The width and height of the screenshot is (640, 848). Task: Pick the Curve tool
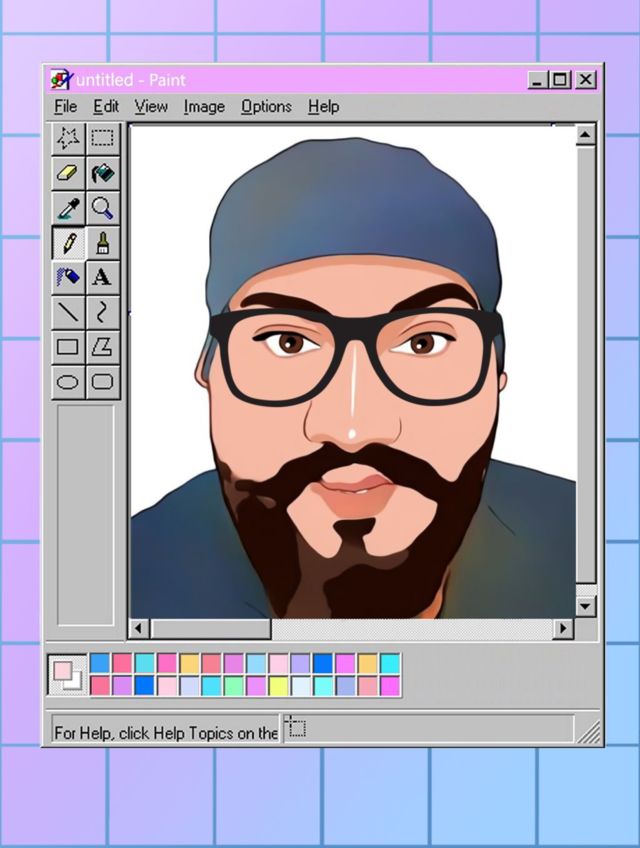coord(102,312)
